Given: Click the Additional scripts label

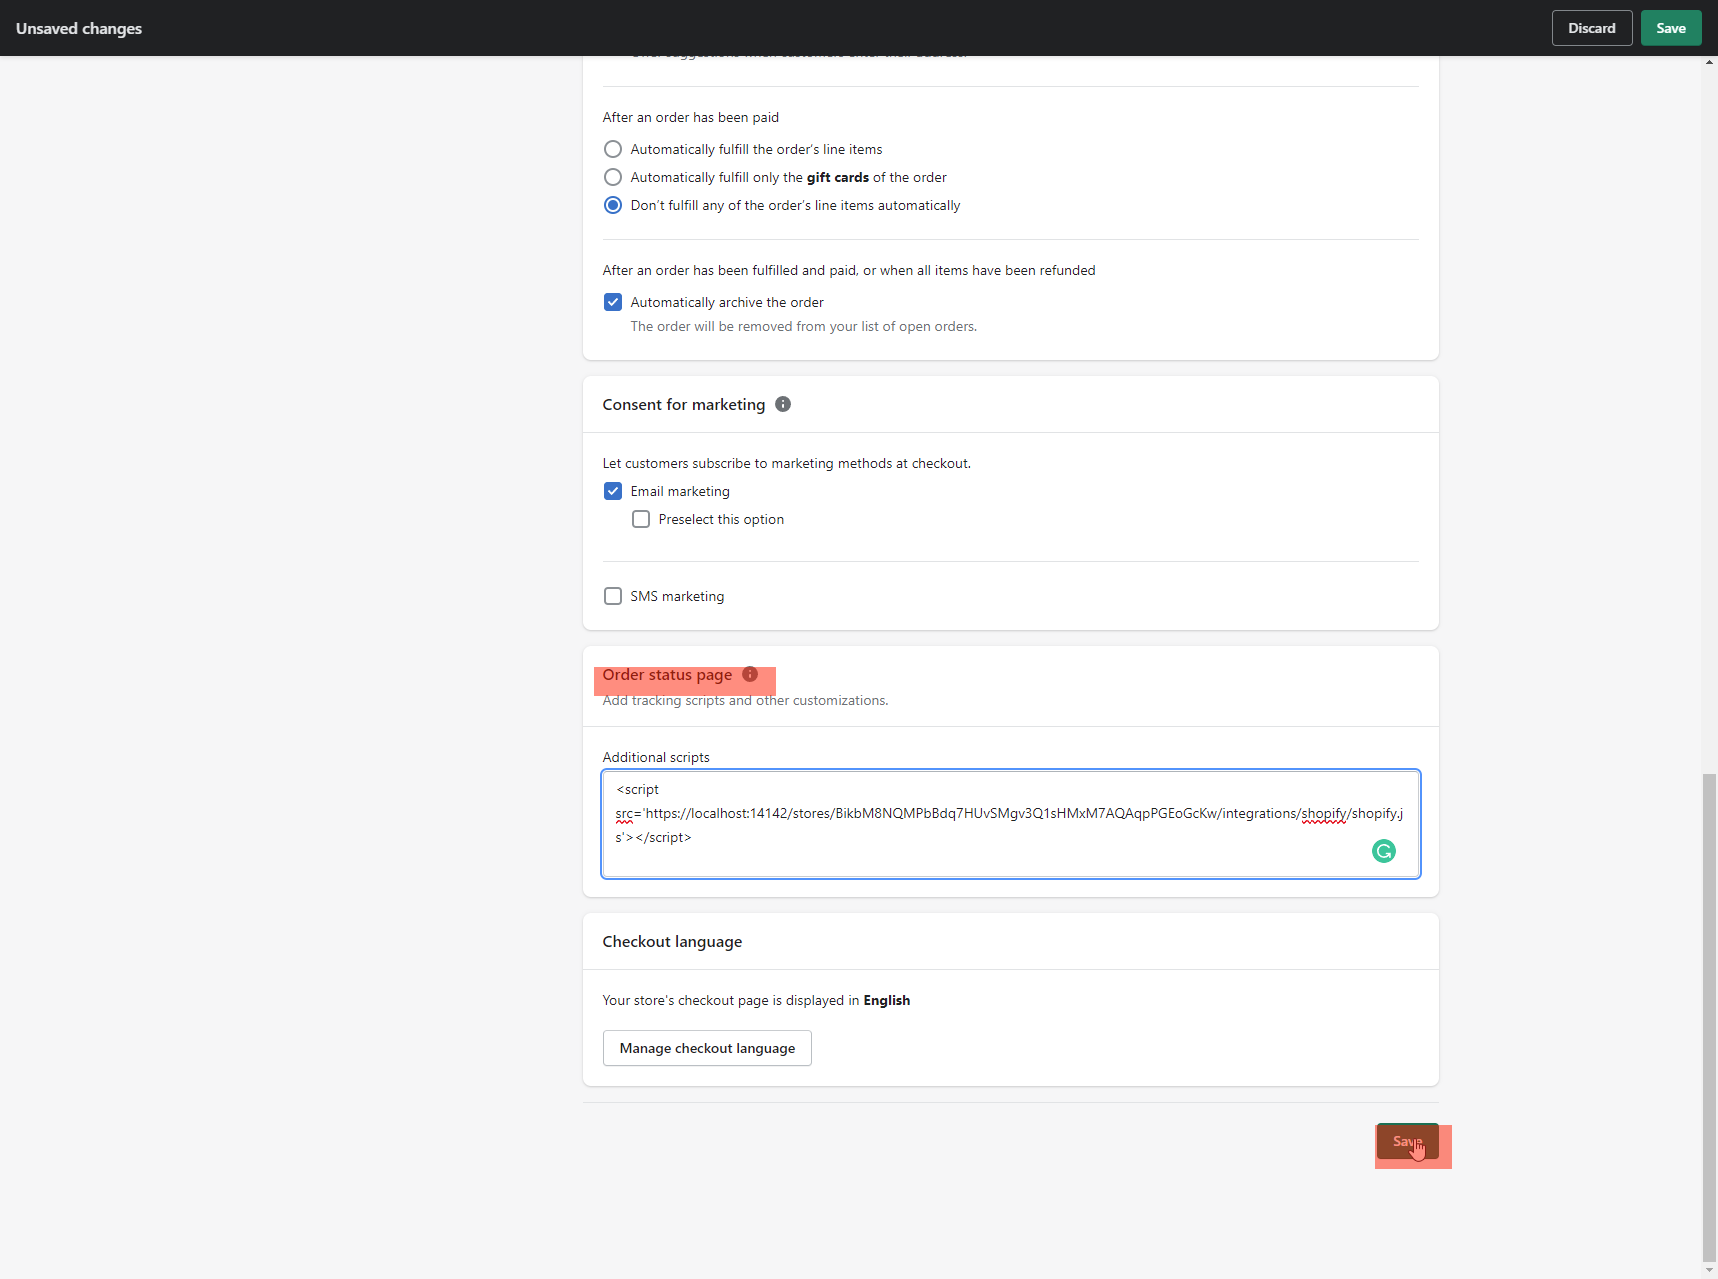Looking at the screenshot, I should [x=656, y=757].
